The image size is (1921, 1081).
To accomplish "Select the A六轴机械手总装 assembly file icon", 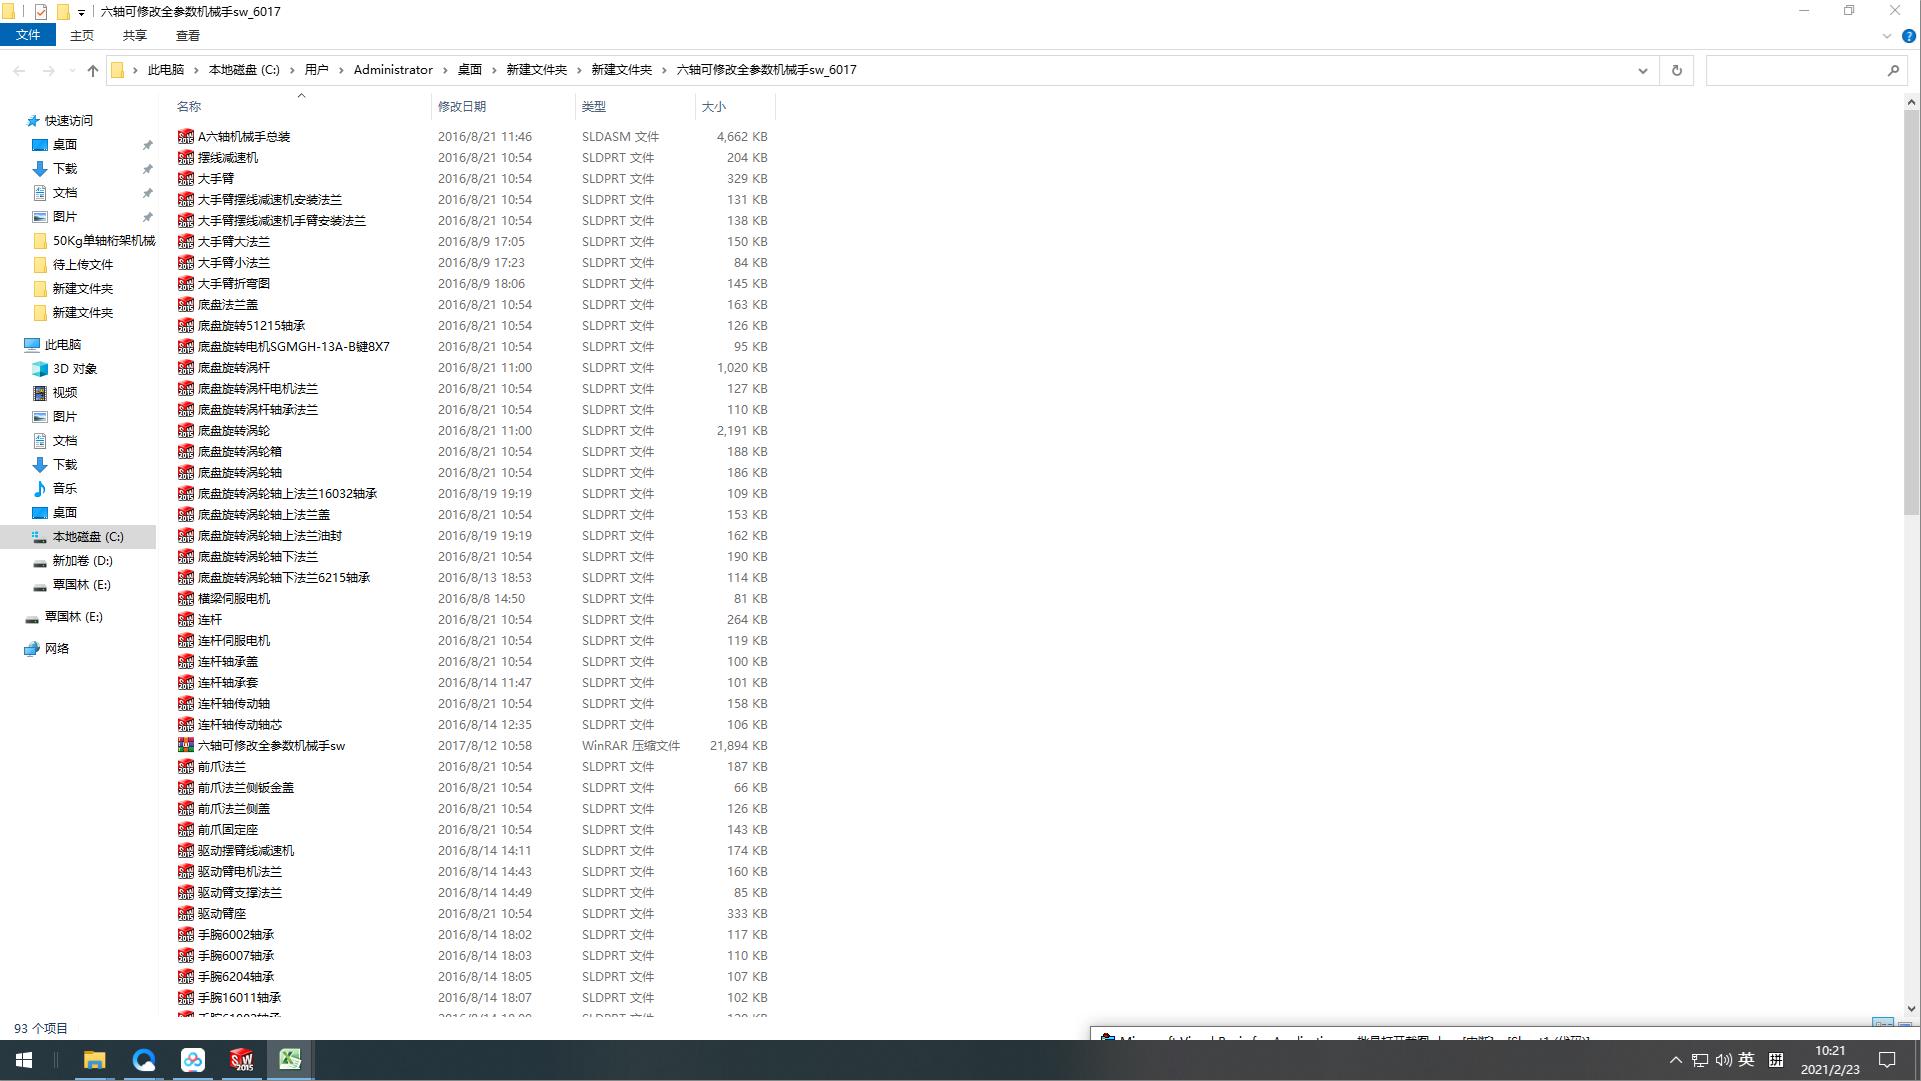I will tap(185, 136).
